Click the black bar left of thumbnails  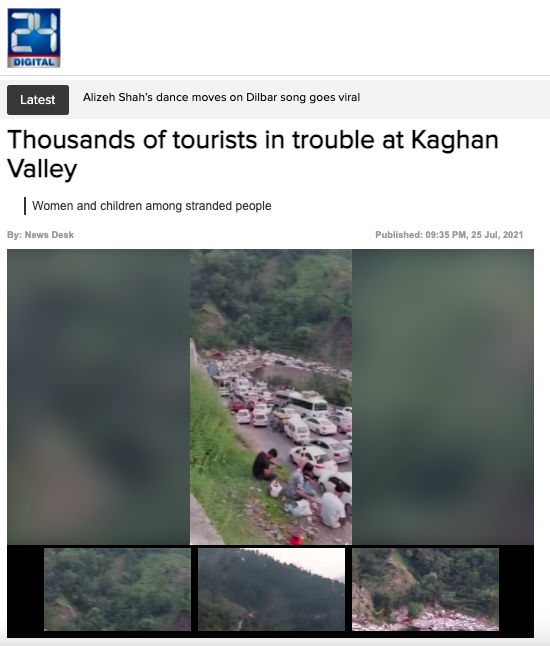26,589
